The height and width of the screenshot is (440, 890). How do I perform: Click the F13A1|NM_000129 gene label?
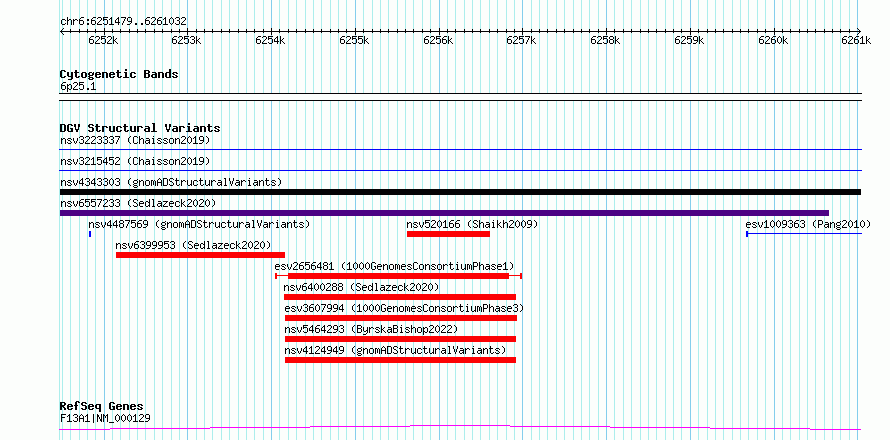coord(105,419)
